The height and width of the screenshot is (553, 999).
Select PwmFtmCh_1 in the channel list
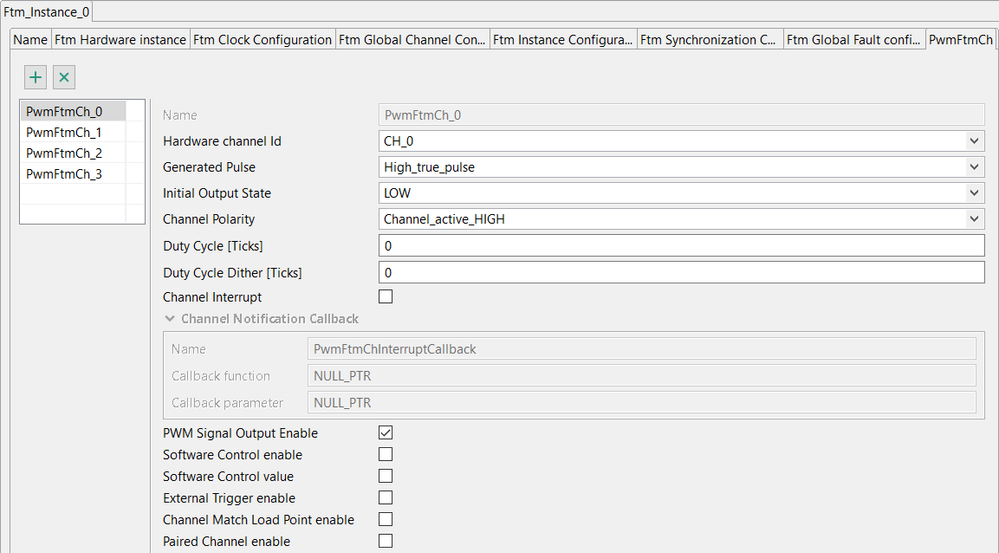(64, 133)
